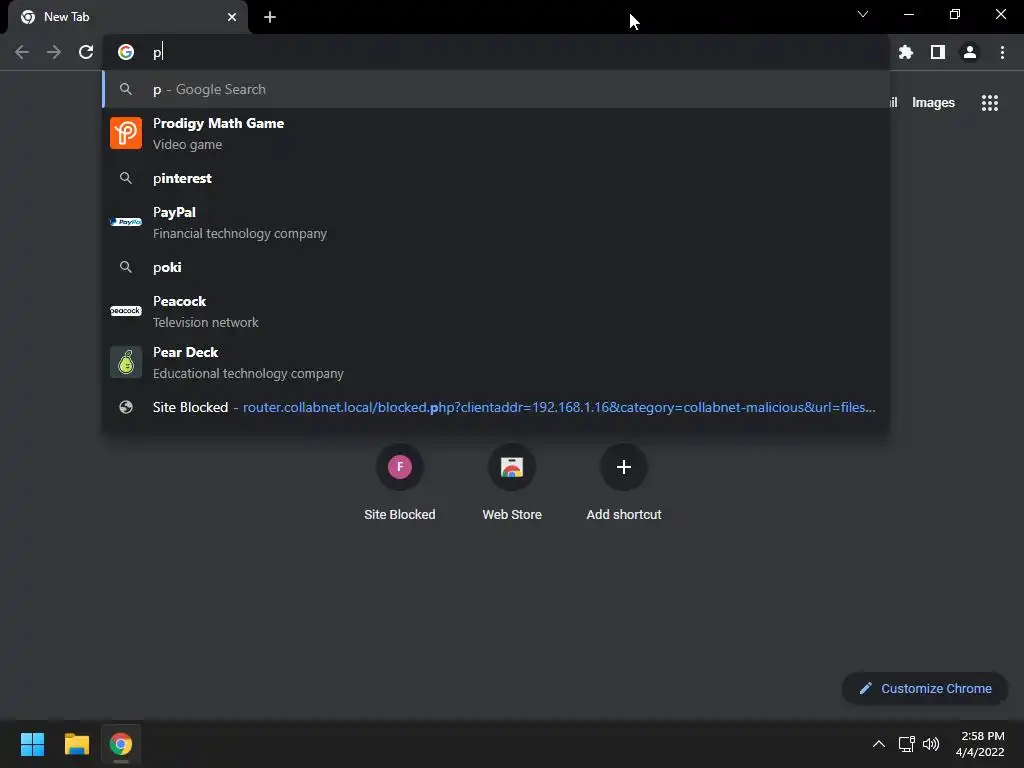Click the Web Store shortcut label
The width and height of the screenshot is (1024, 768).
(512, 515)
